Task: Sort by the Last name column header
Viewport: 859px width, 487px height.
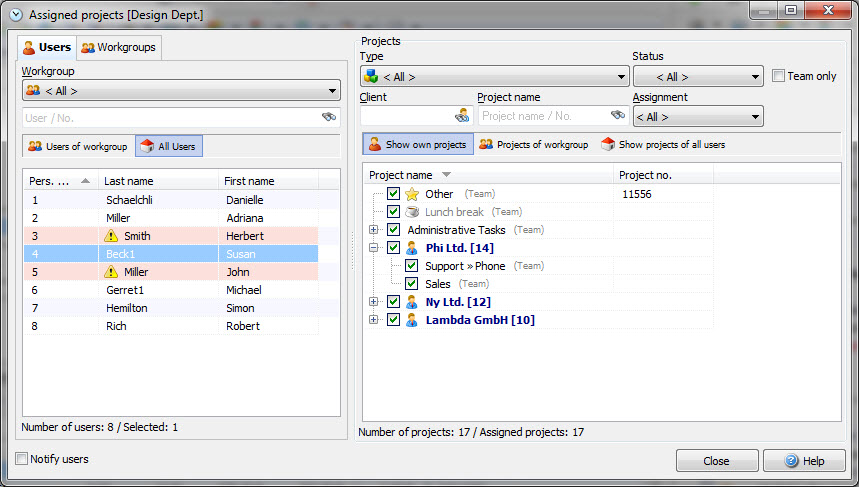Action: [x=158, y=181]
